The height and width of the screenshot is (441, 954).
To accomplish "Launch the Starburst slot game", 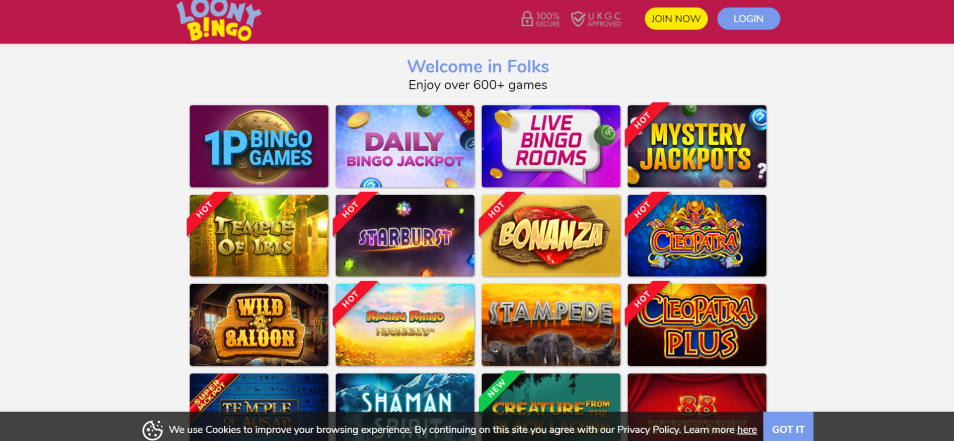I will pos(405,235).
